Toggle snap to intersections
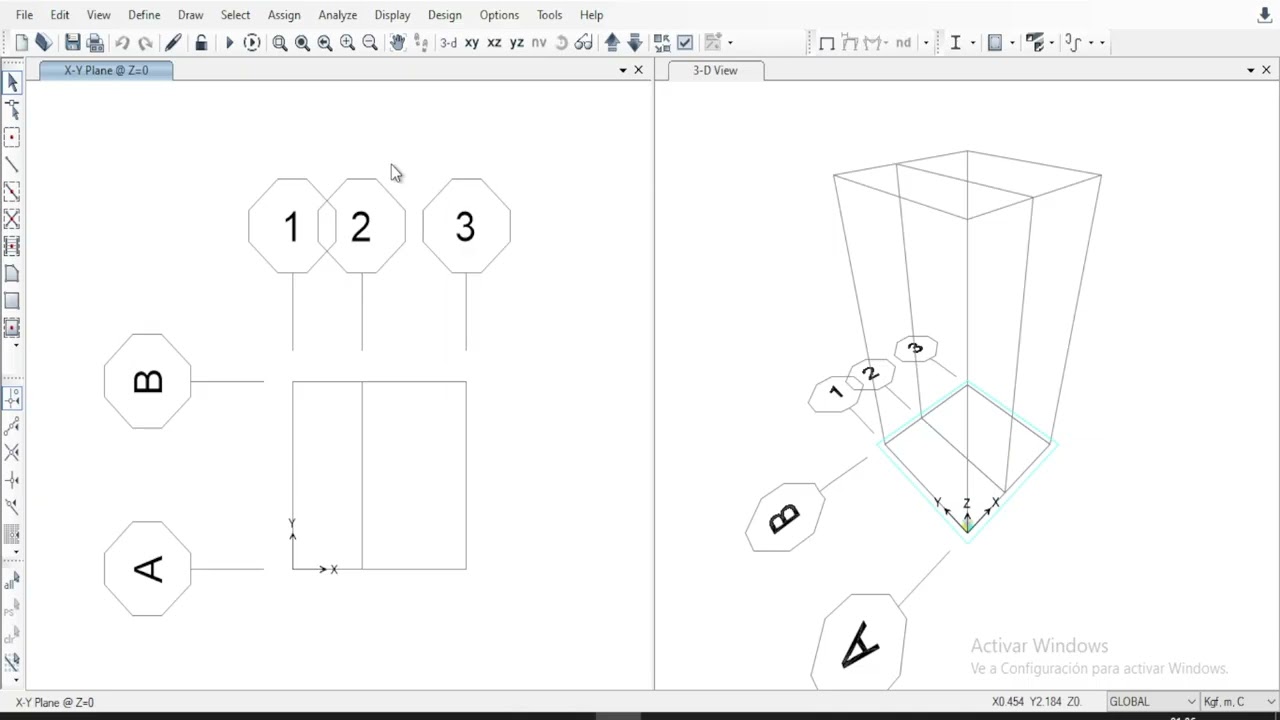The image size is (1280, 720). 12,453
